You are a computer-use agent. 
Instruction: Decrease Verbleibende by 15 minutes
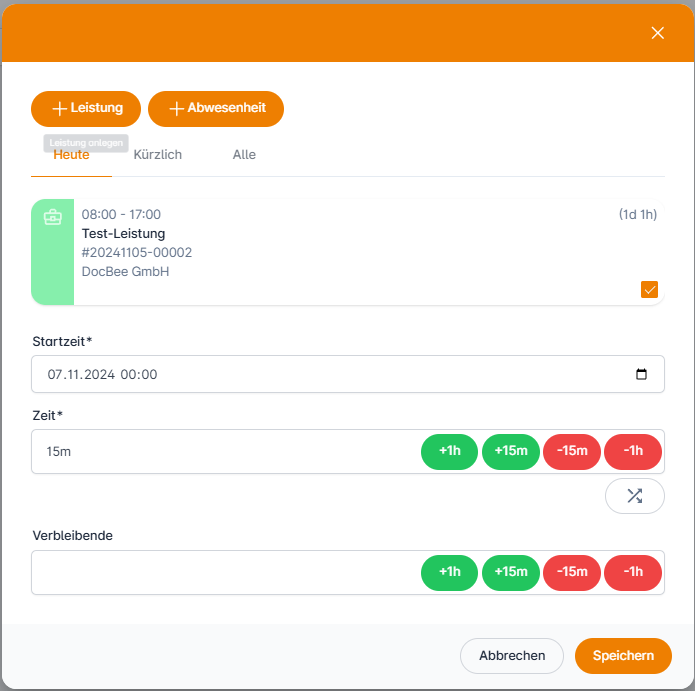point(571,572)
